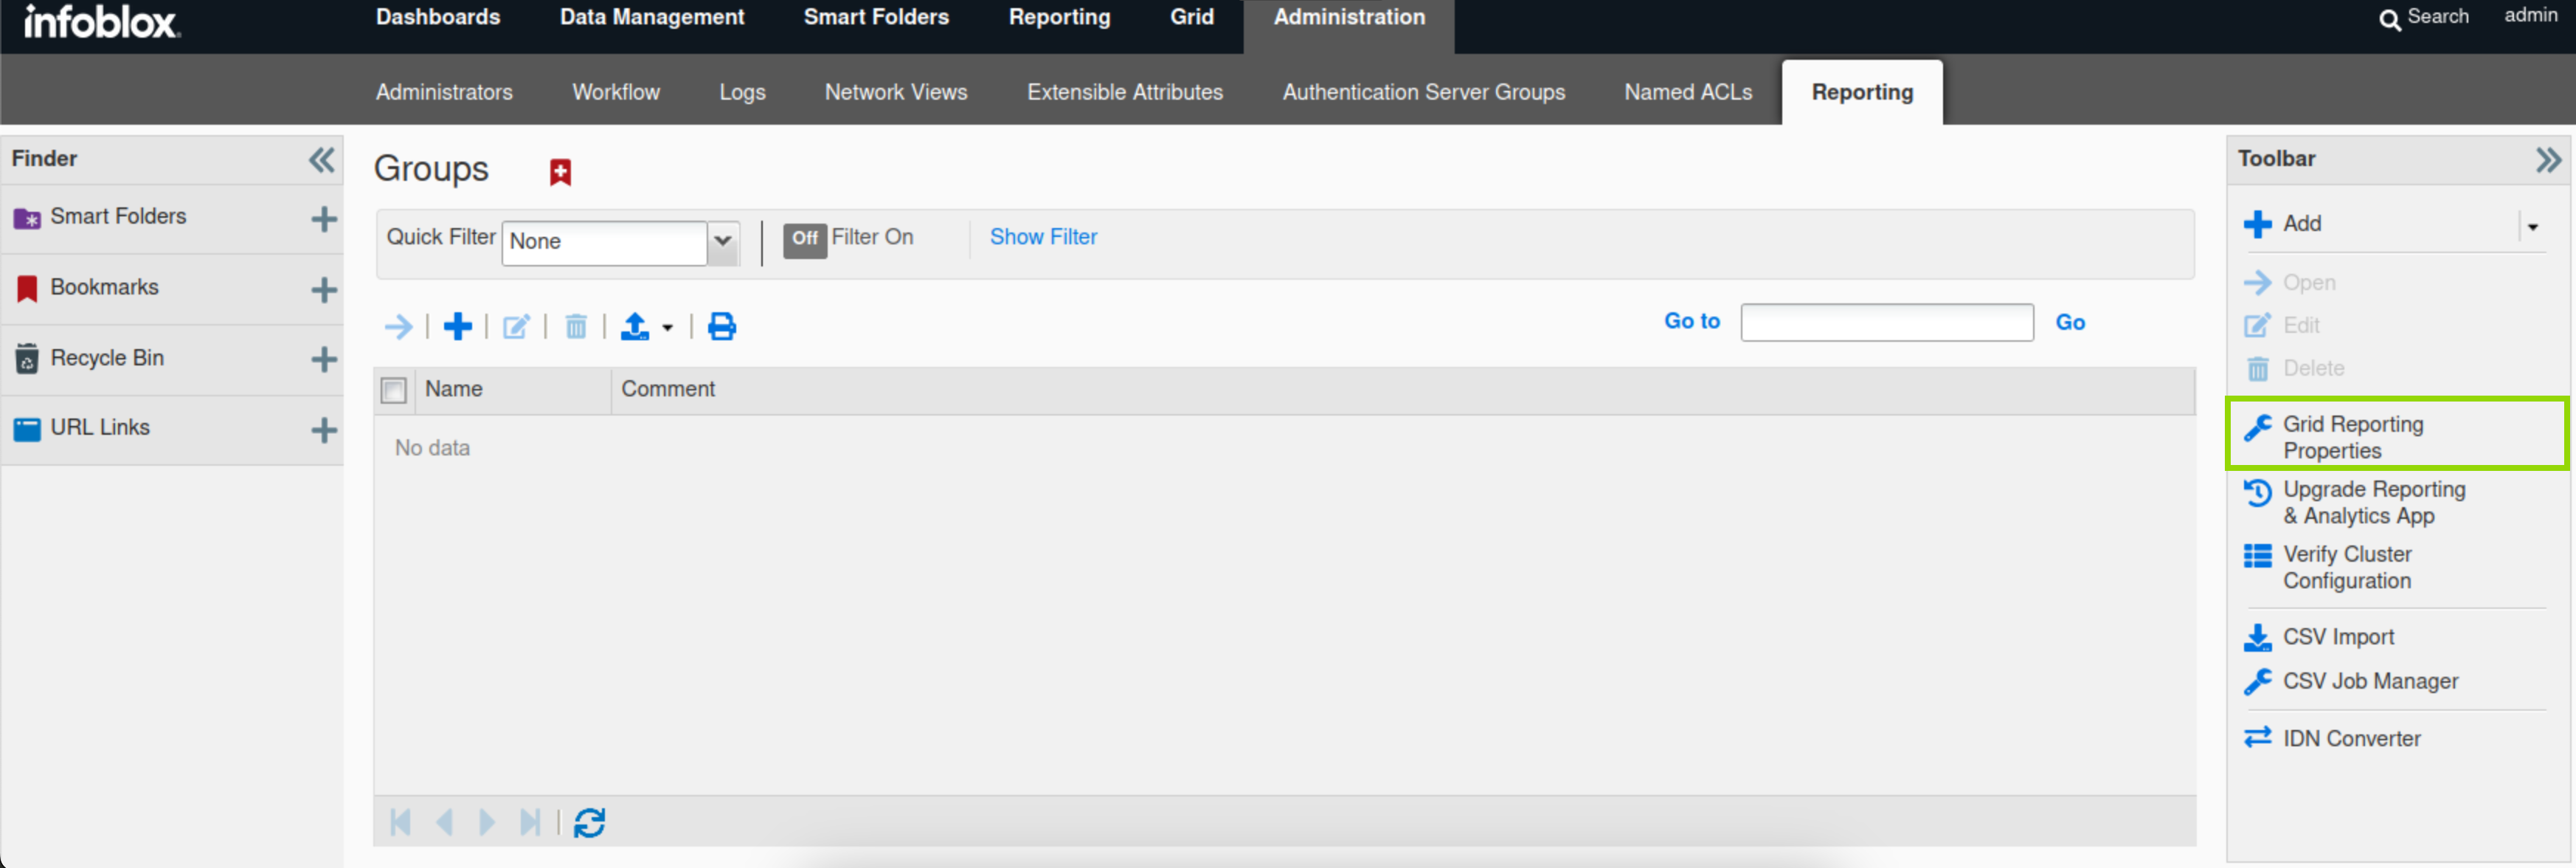Open IDN Converter tool
Viewport: 2576px width, 868px height.
[2350, 738]
